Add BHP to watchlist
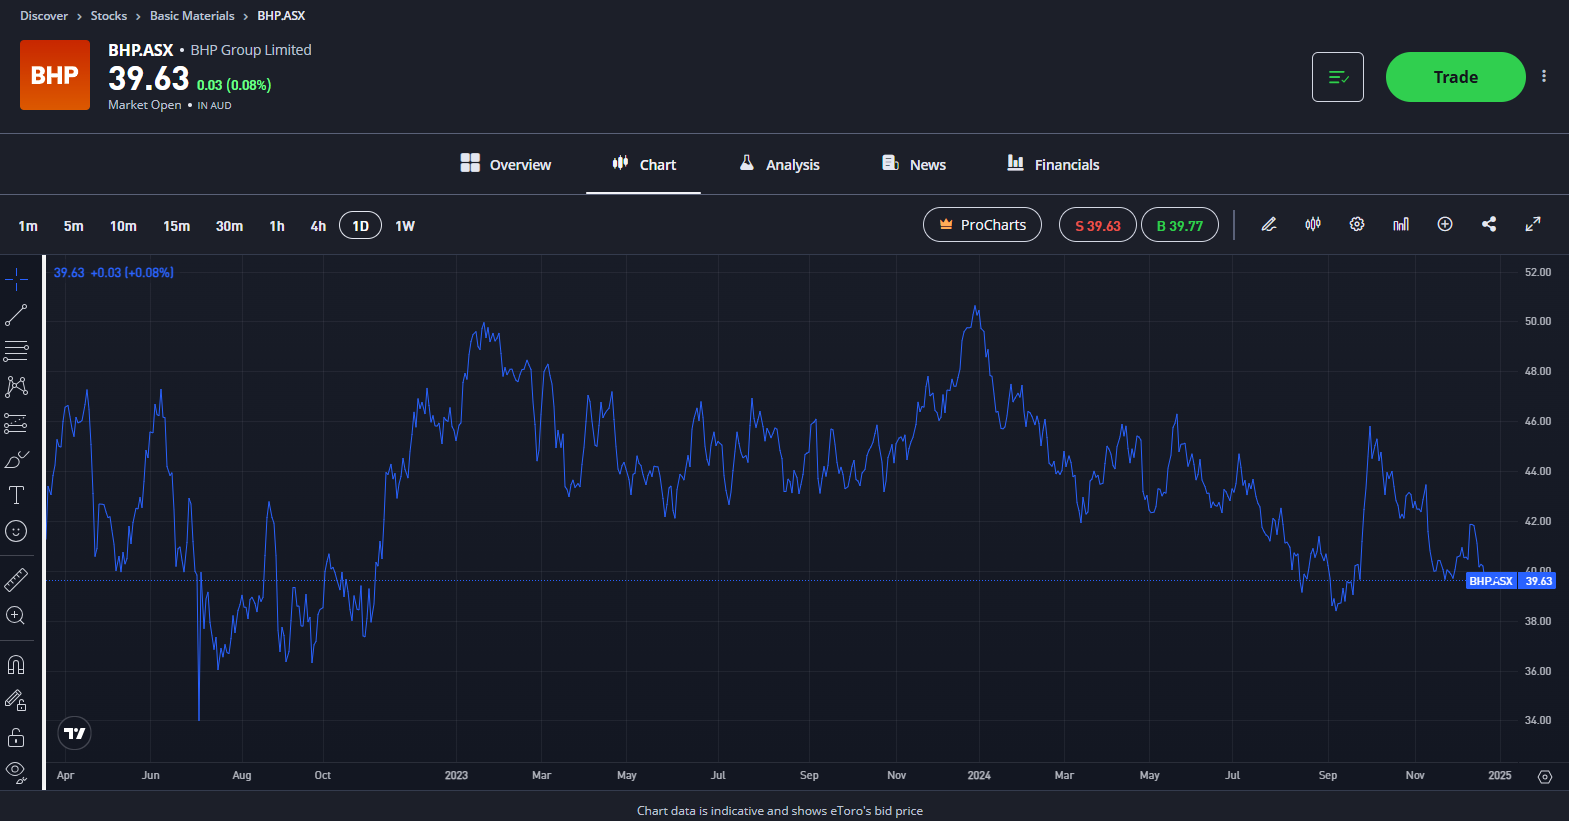The image size is (1569, 821). tap(1338, 77)
